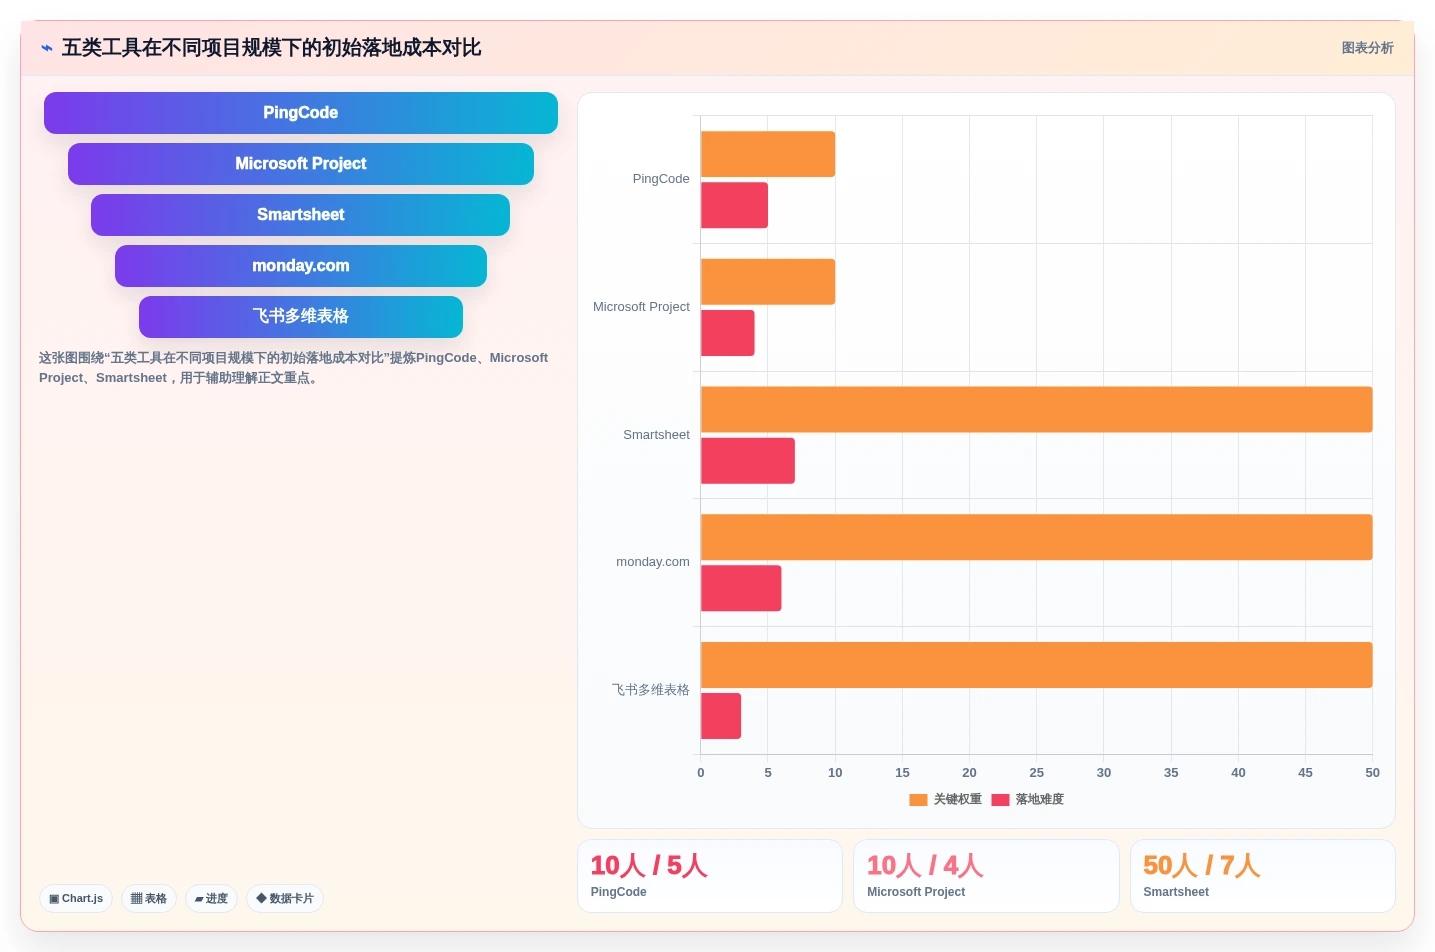
Task: Click the Smartsheet orange 关键权重 bar
Action: click(1036, 409)
